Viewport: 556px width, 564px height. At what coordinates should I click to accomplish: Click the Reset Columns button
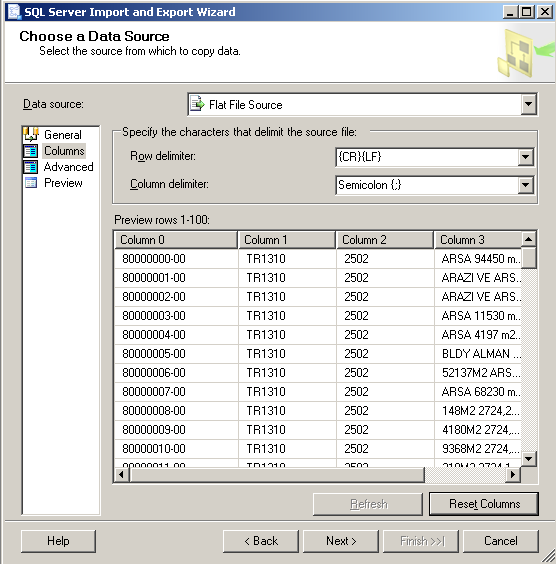[x=484, y=504]
